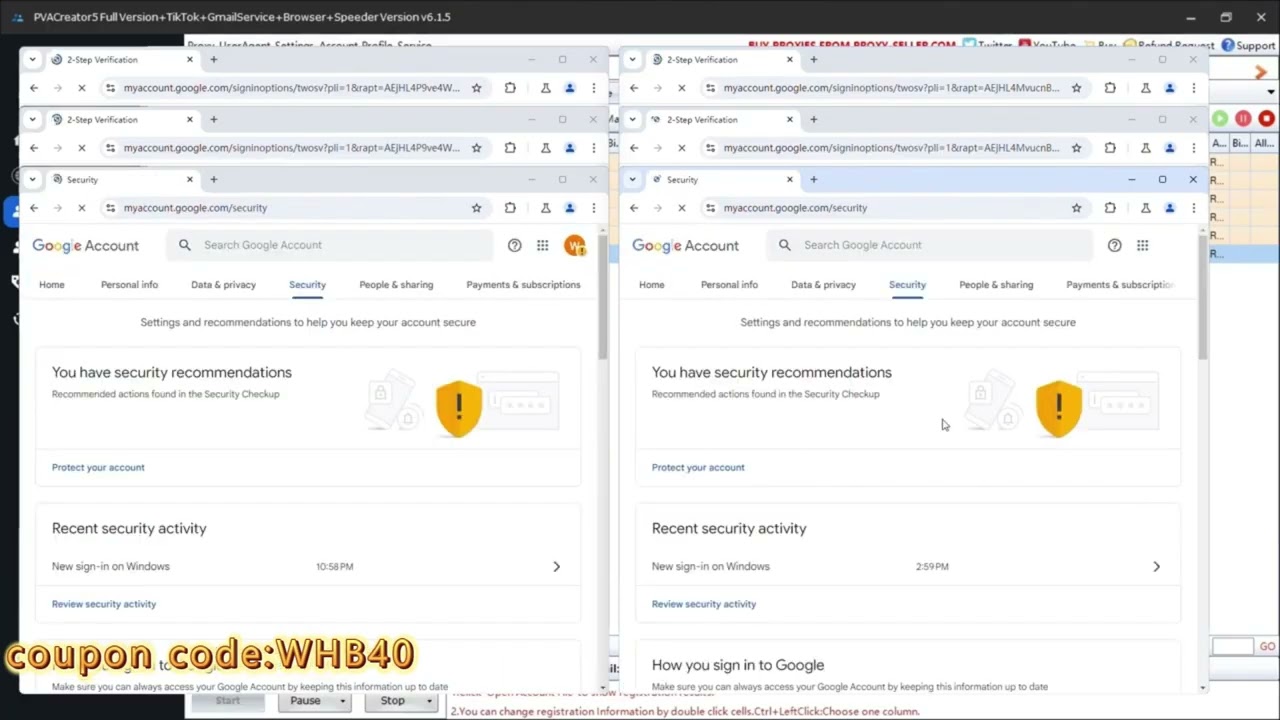The image size is (1280, 720).
Task: Open new tab in left Security window
Action: click(x=213, y=180)
